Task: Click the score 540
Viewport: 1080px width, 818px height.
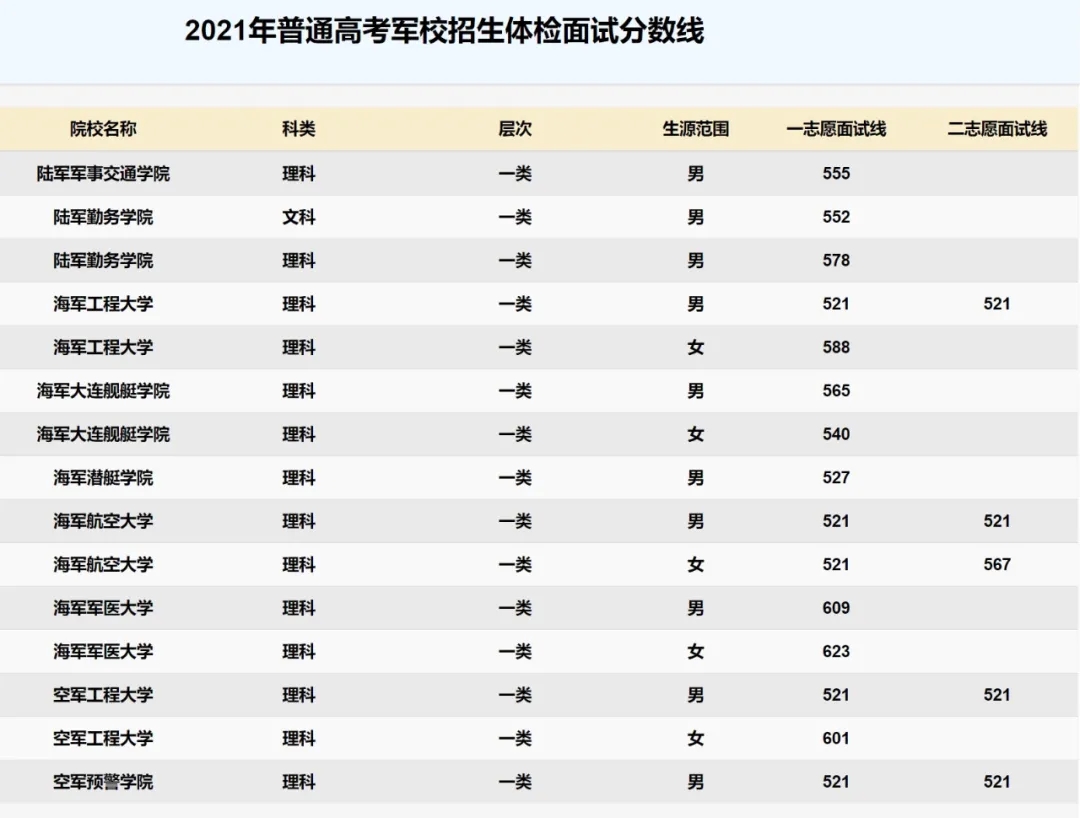Action: (x=836, y=434)
